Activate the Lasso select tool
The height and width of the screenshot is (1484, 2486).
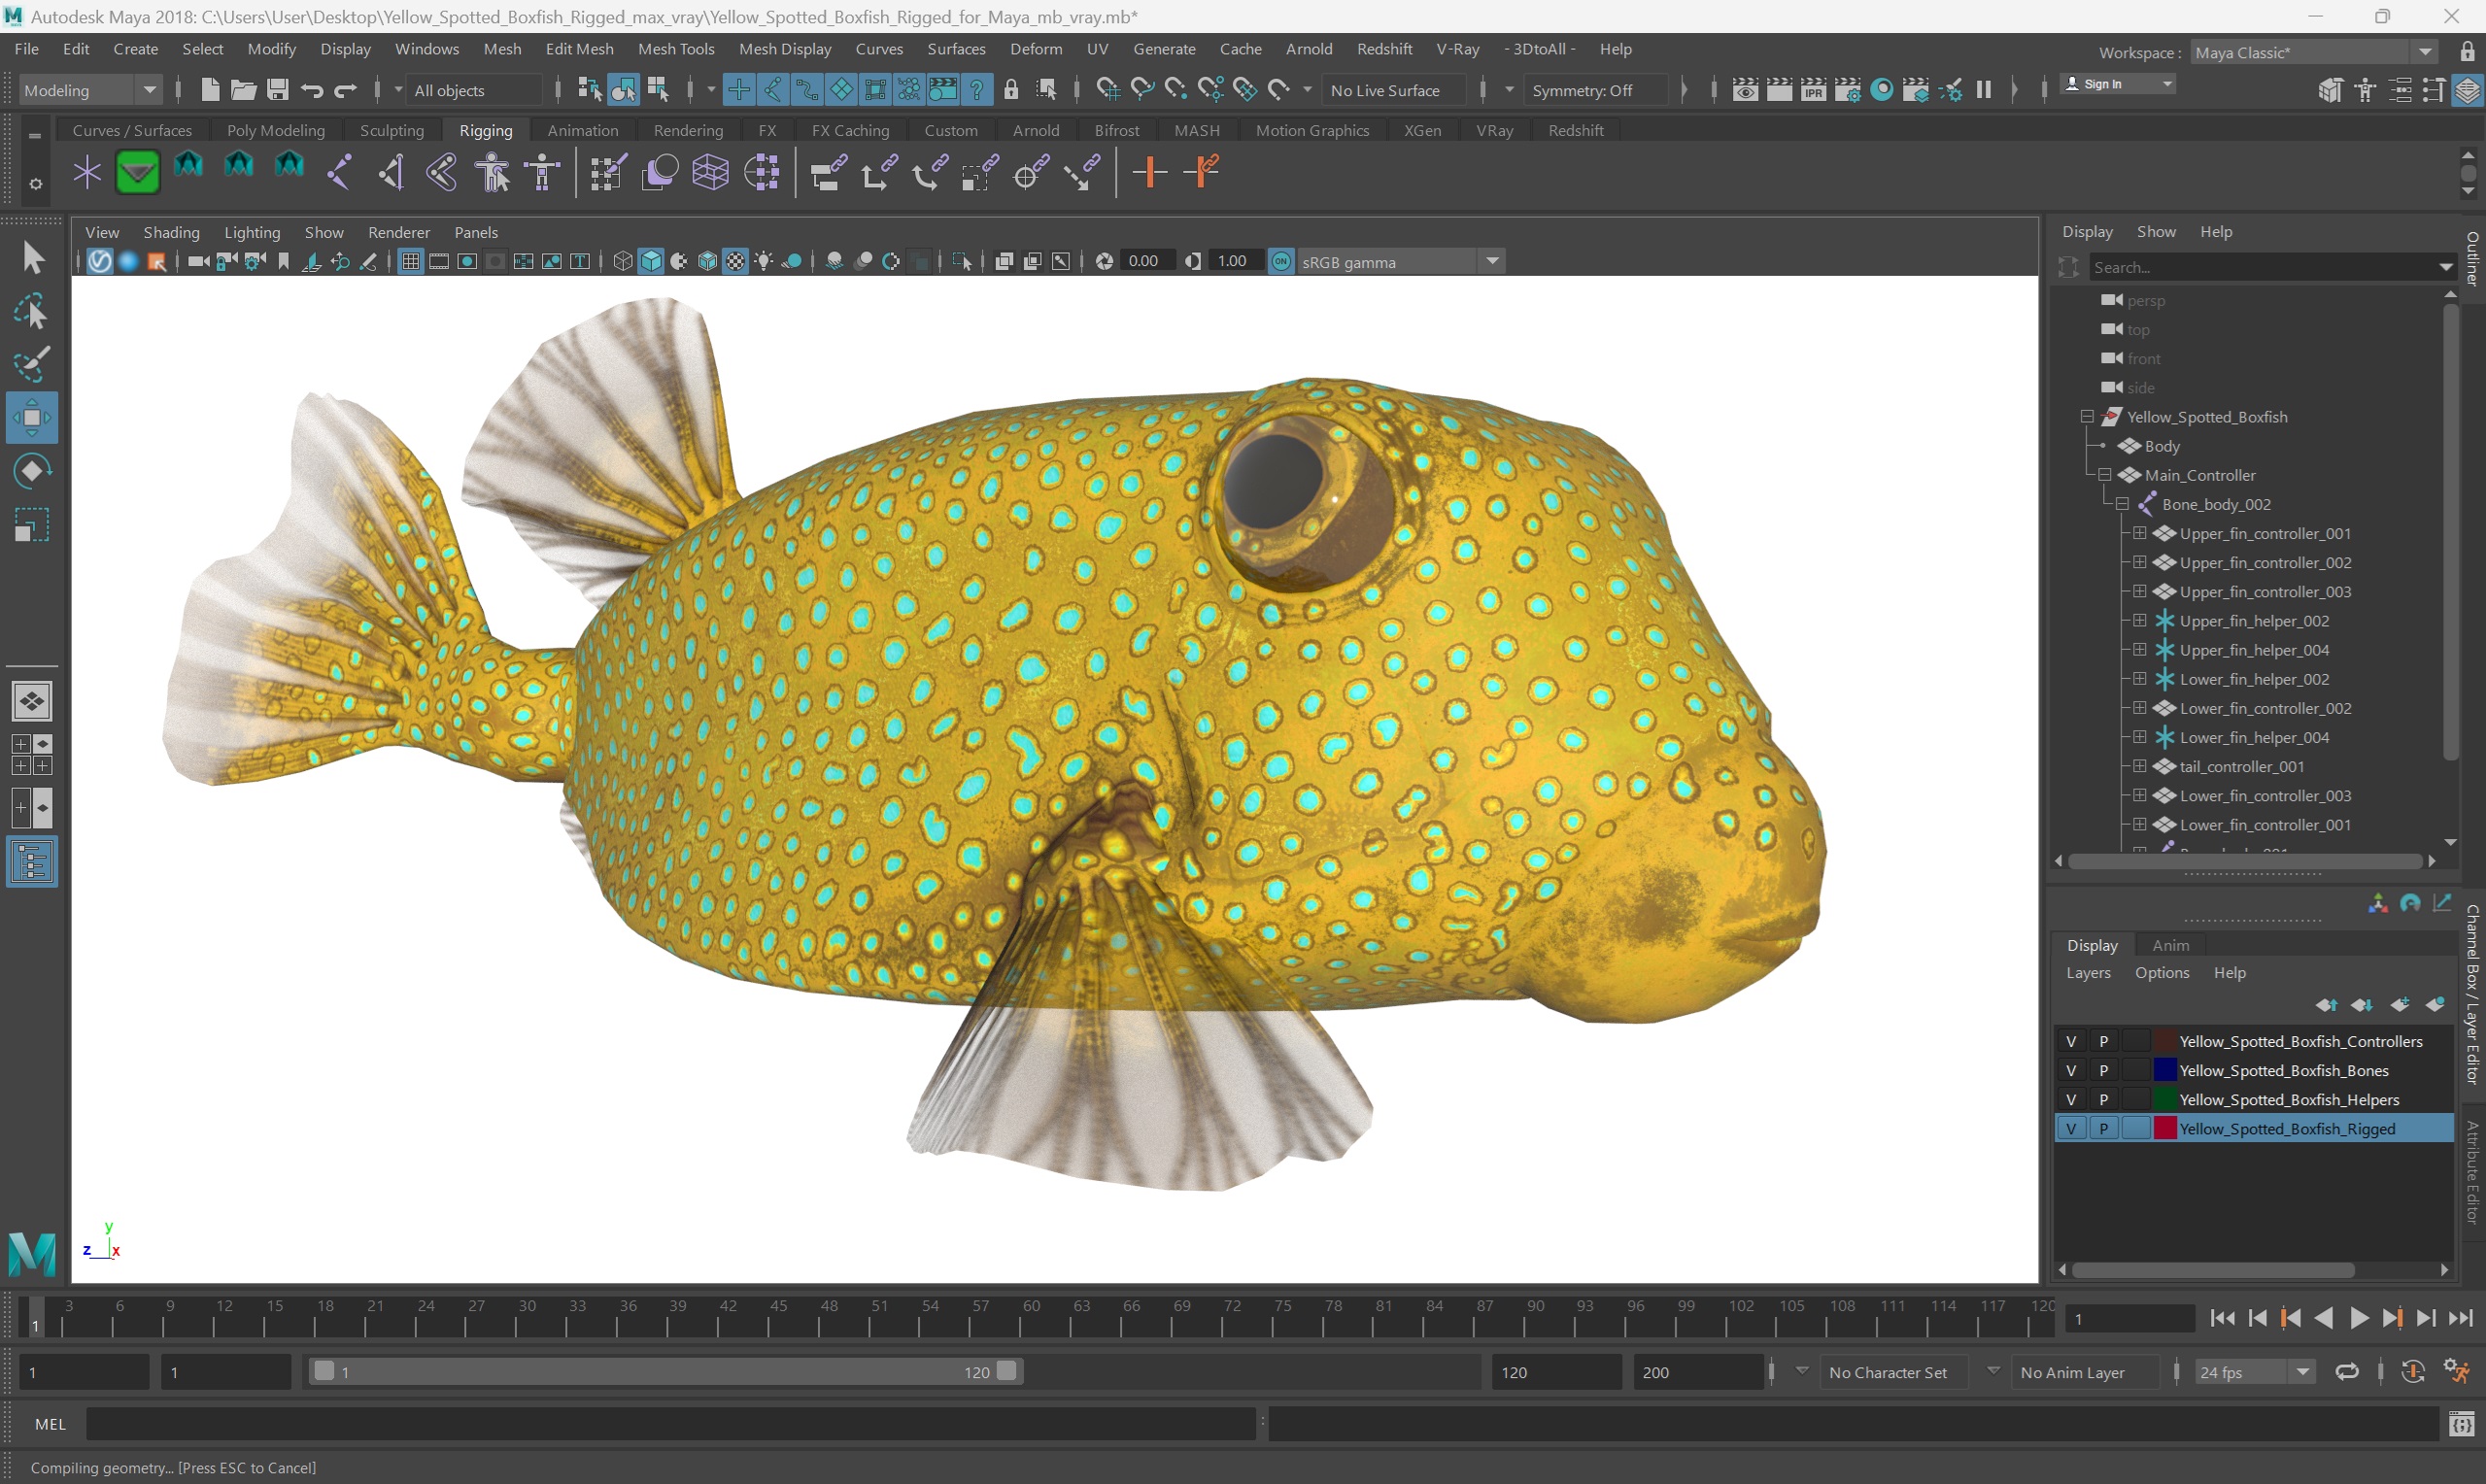(x=32, y=312)
